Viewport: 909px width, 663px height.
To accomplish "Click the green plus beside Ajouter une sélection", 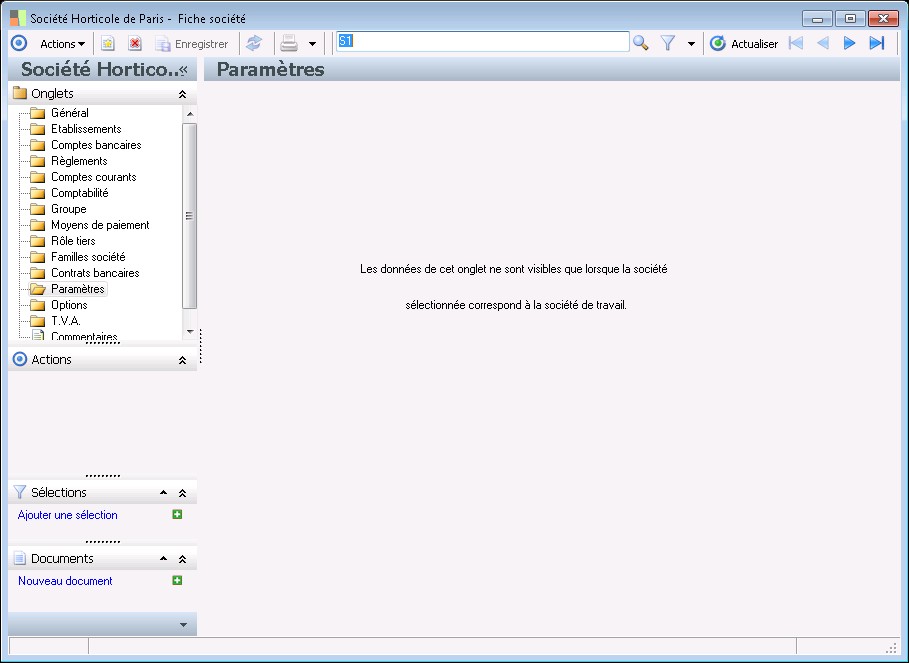I will [177, 515].
